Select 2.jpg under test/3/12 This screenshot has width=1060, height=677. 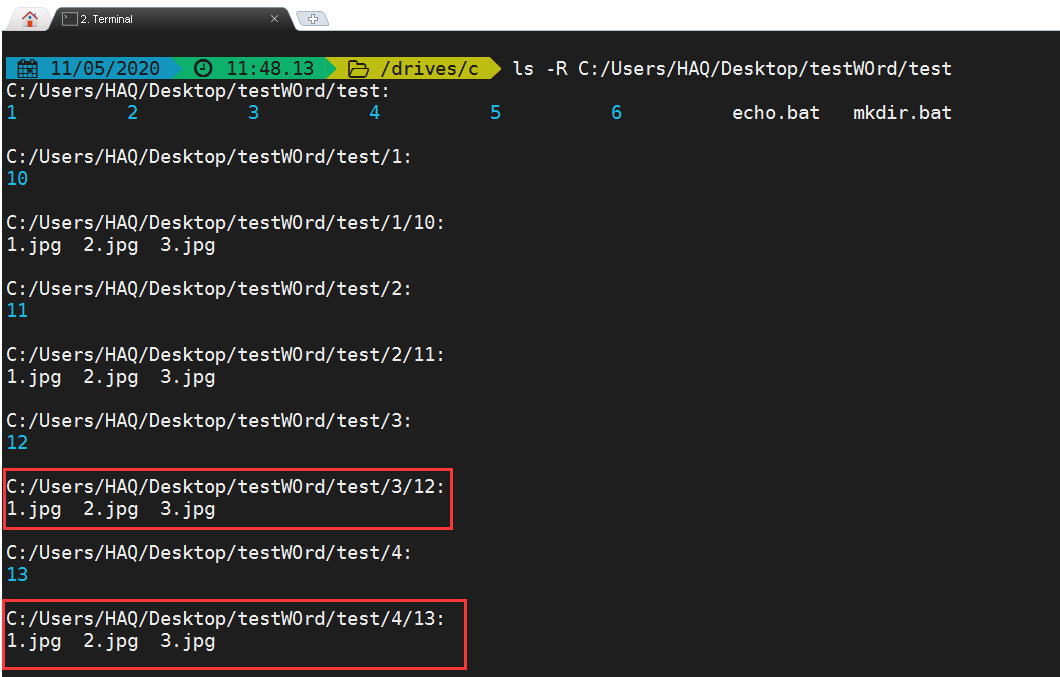(111, 509)
